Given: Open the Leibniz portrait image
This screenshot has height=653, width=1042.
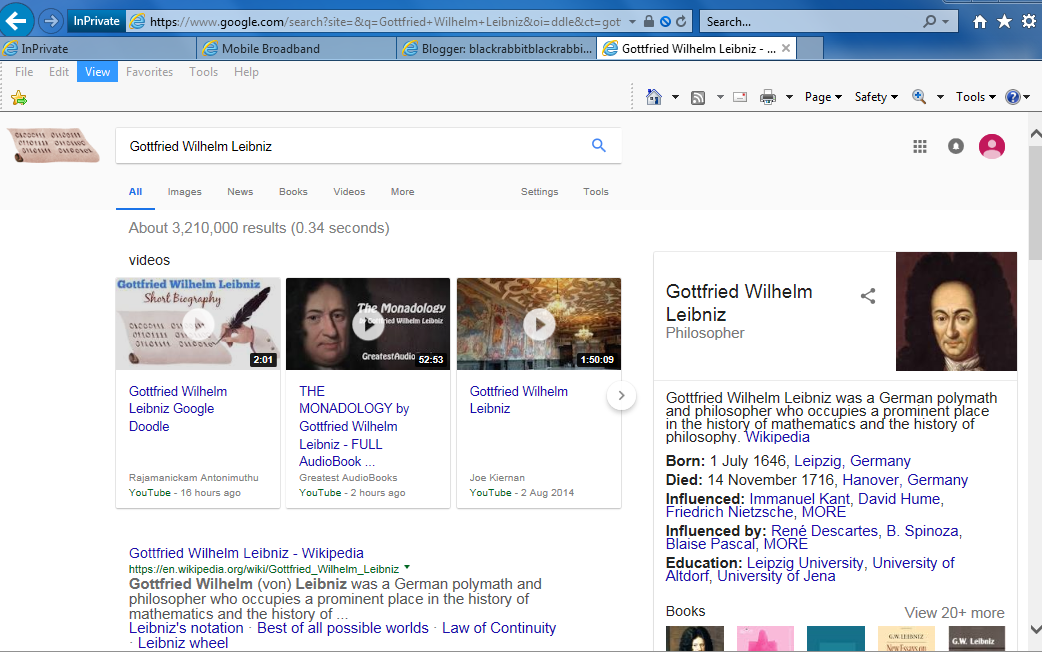Looking at the screenshot, I should click(x=956, y=311).
